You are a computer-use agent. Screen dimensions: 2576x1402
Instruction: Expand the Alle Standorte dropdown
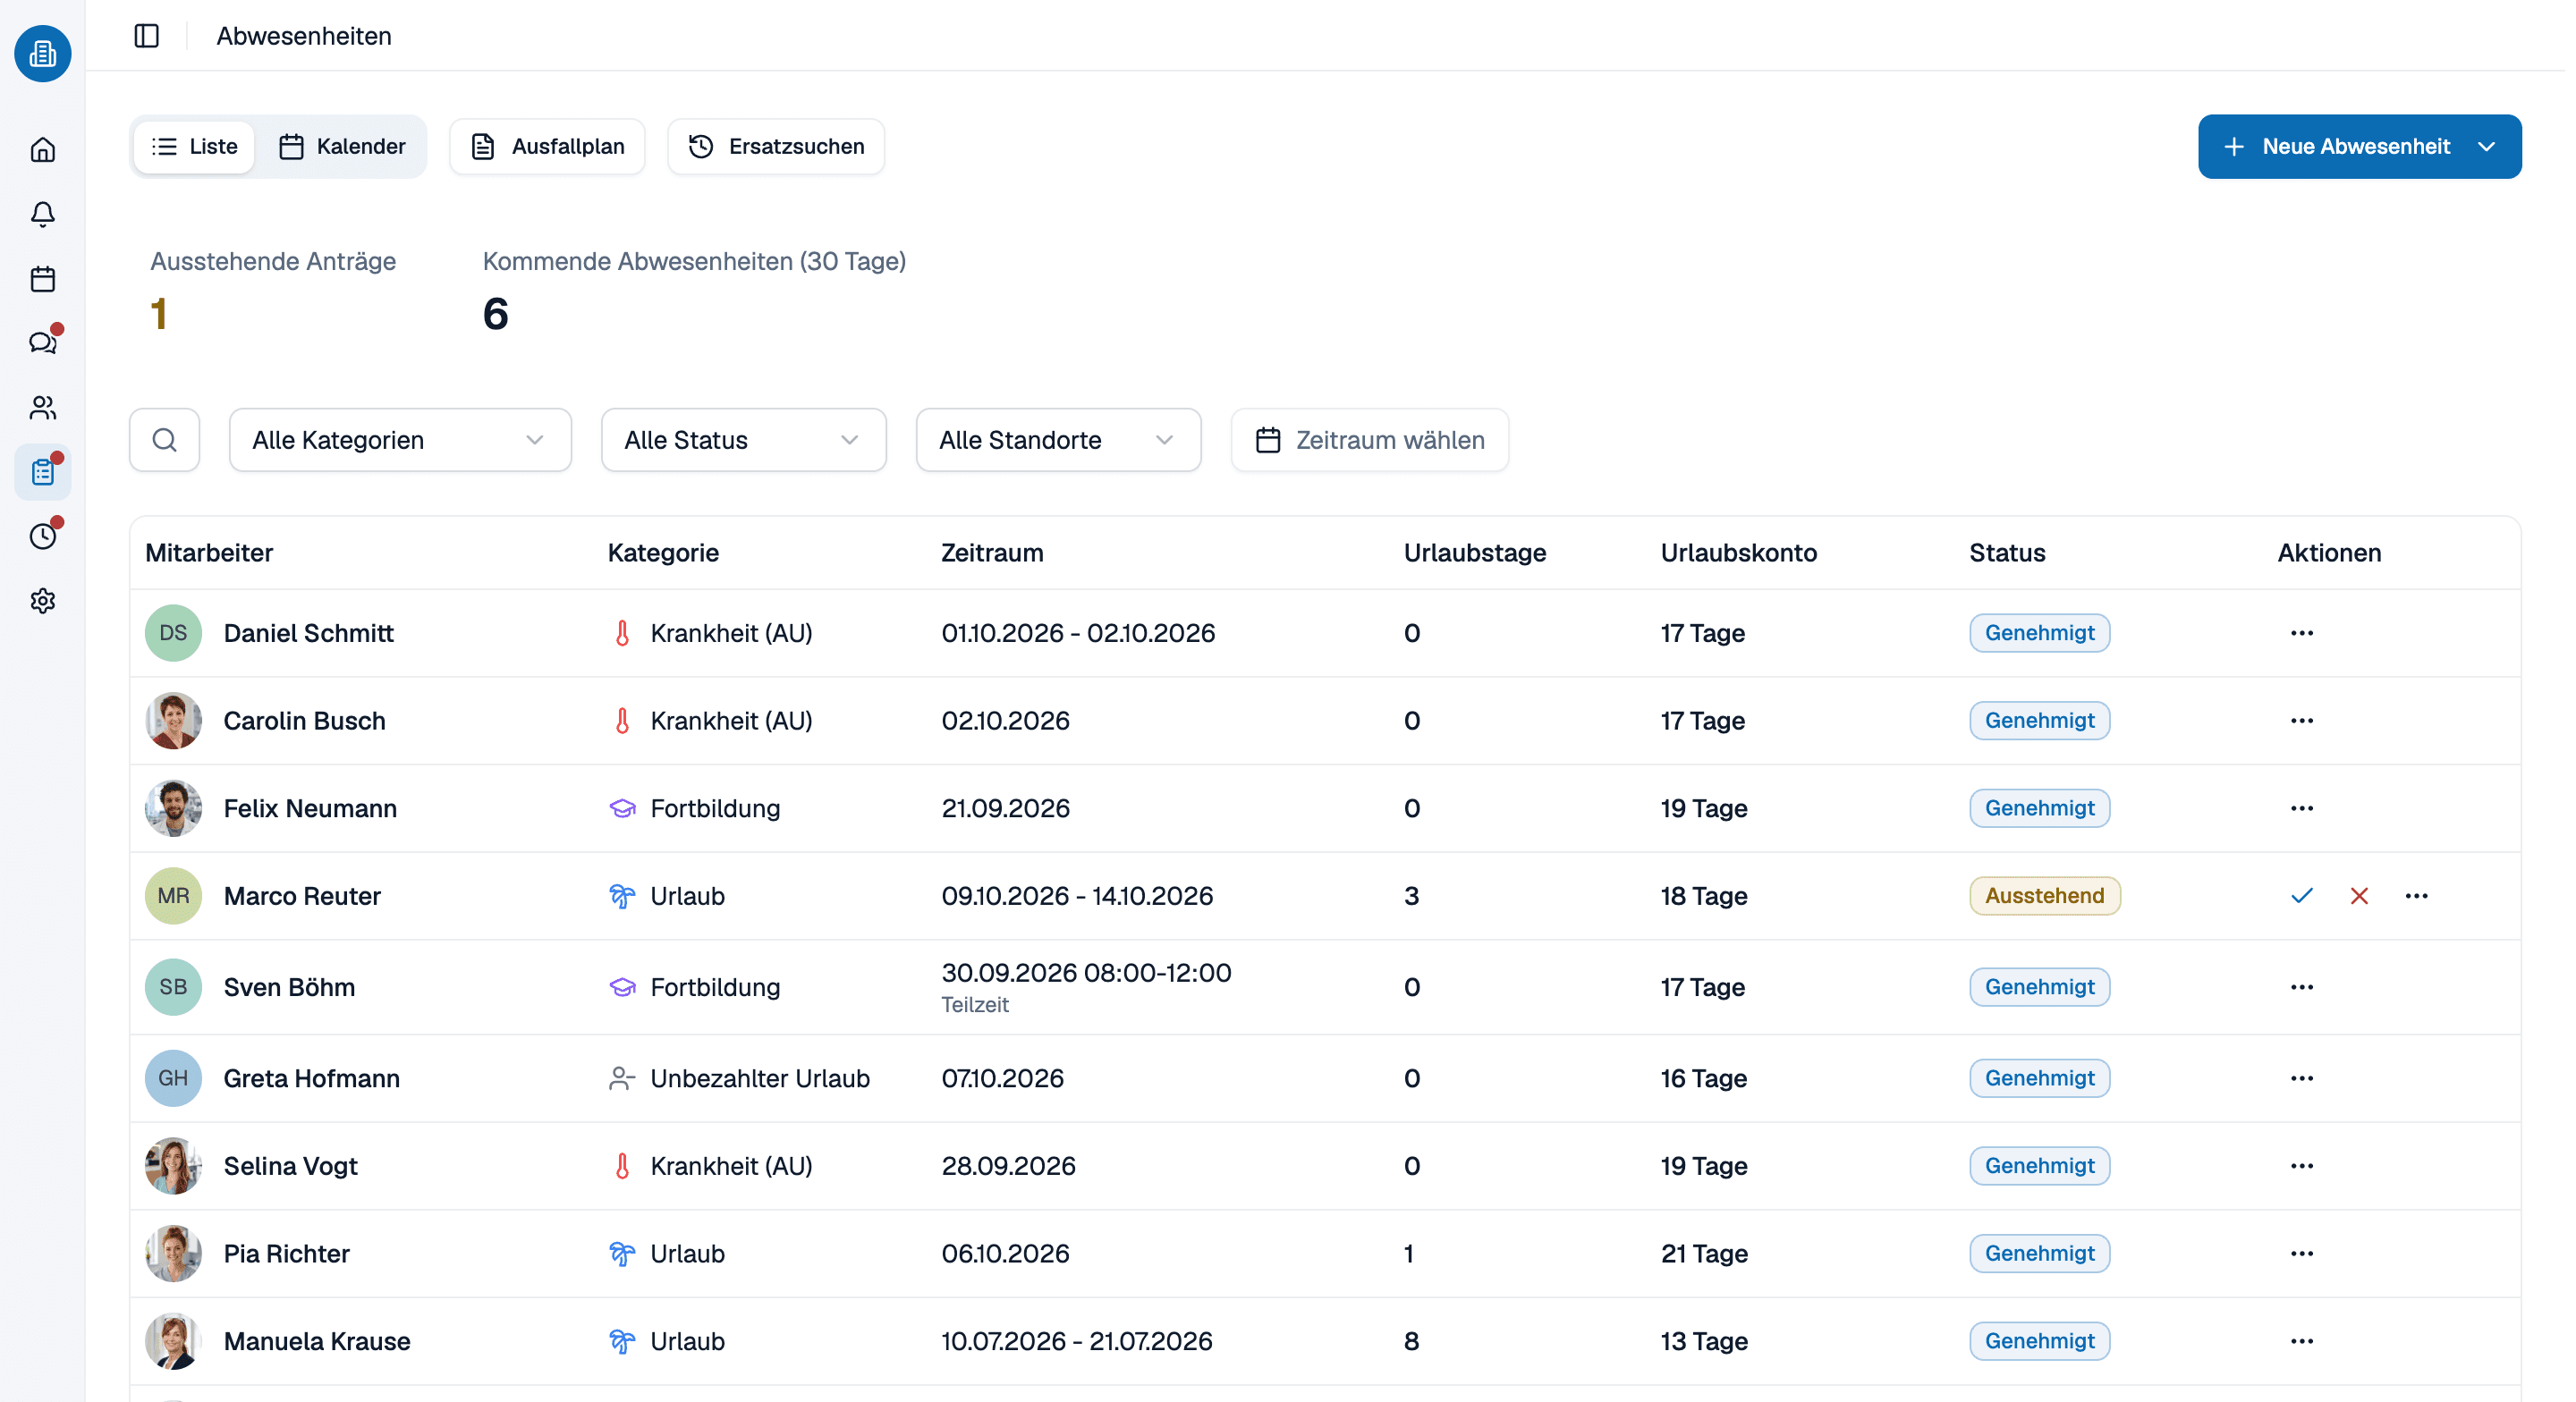click(x=1058, y=440)
